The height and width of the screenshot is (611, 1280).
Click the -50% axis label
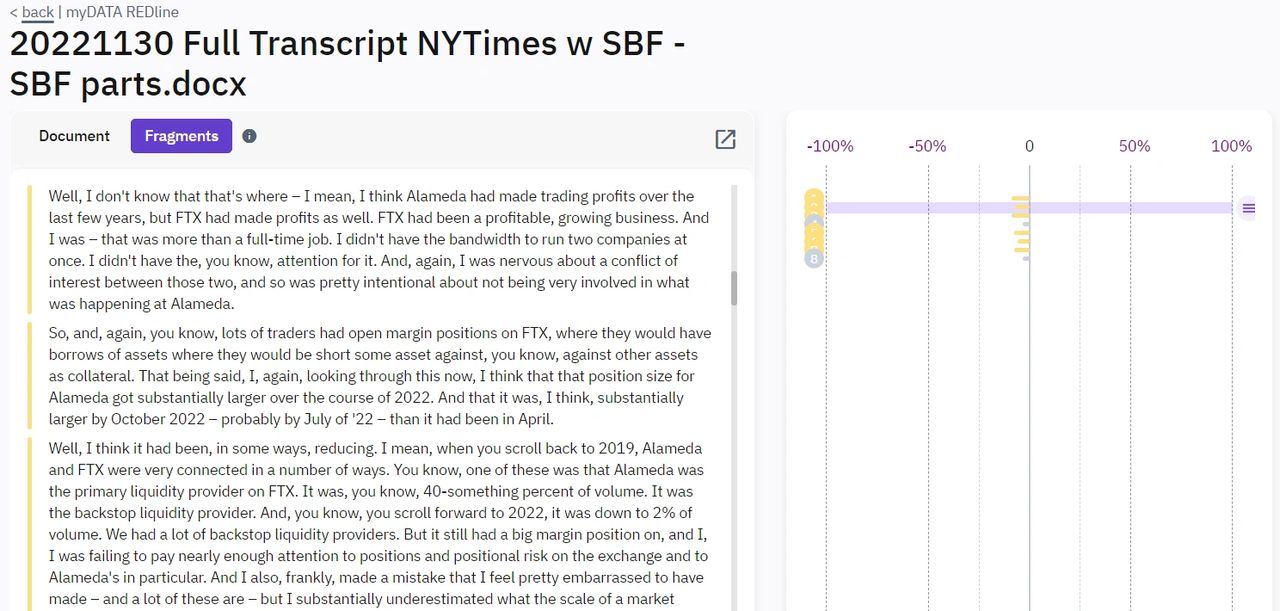[x=927, y=146]
